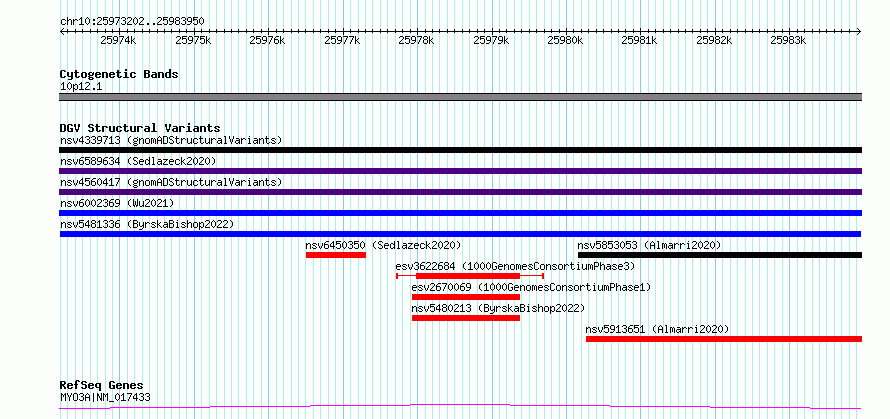Click the 25974k ruler tick label
The width and height of the screenshot is (890, 419).
point(118,40)
